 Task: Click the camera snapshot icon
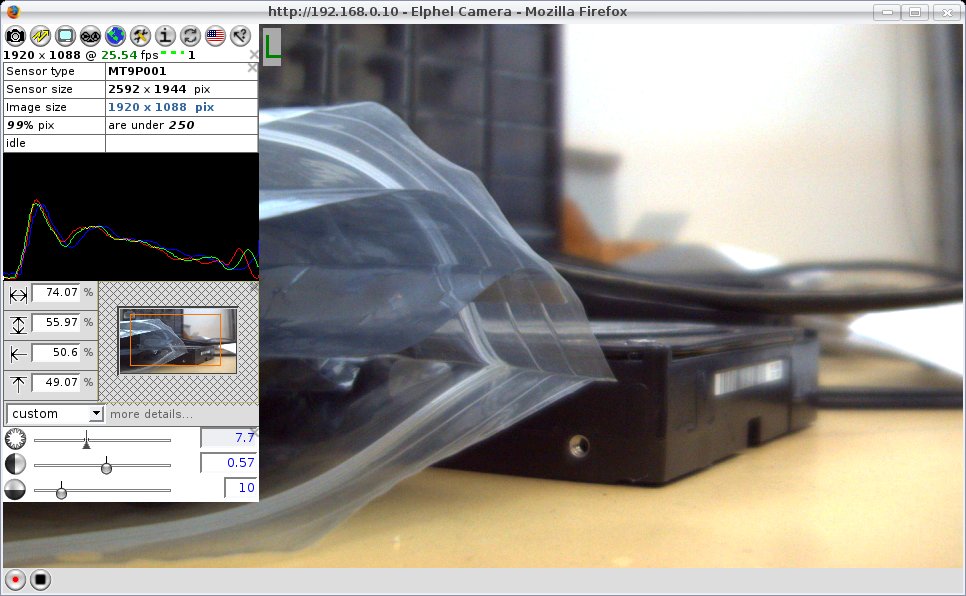click(15, 36)
